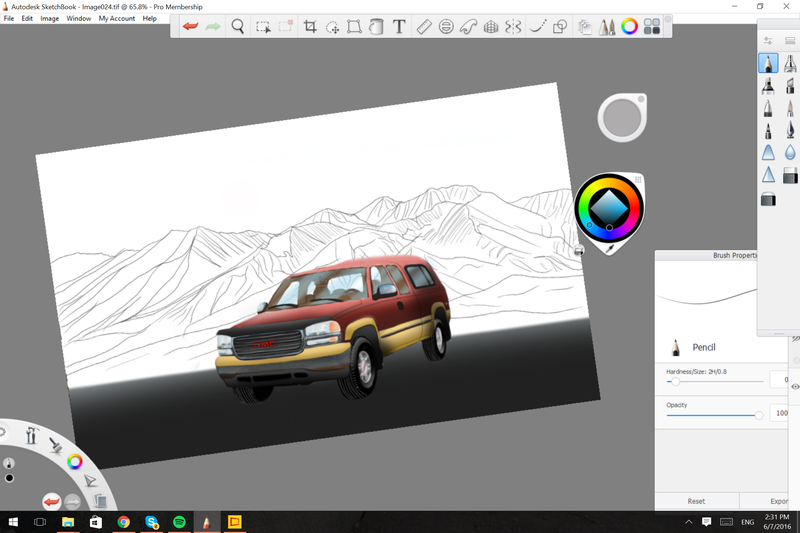Screen dimensions: 800x533
Task: Activate the French Curve tool
Action: (x=468, y=26)
